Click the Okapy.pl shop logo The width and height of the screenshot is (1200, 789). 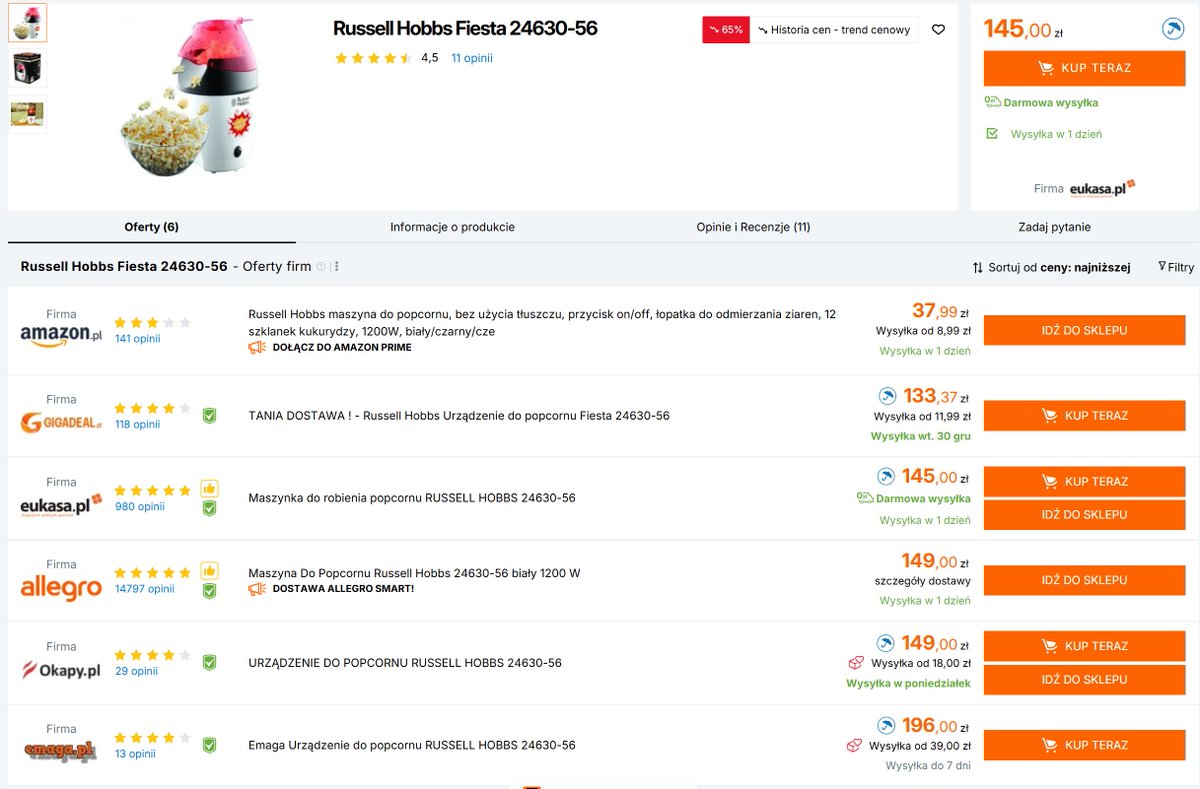61,670
